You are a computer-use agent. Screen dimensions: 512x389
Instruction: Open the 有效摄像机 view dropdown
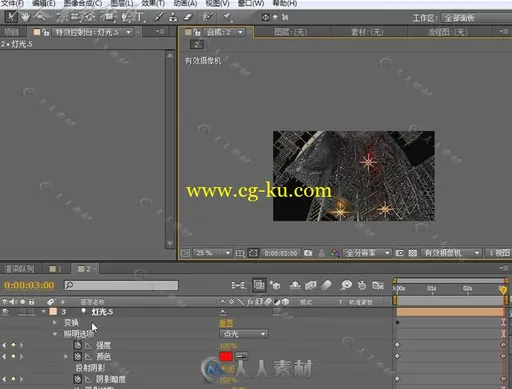click(451, 253)
